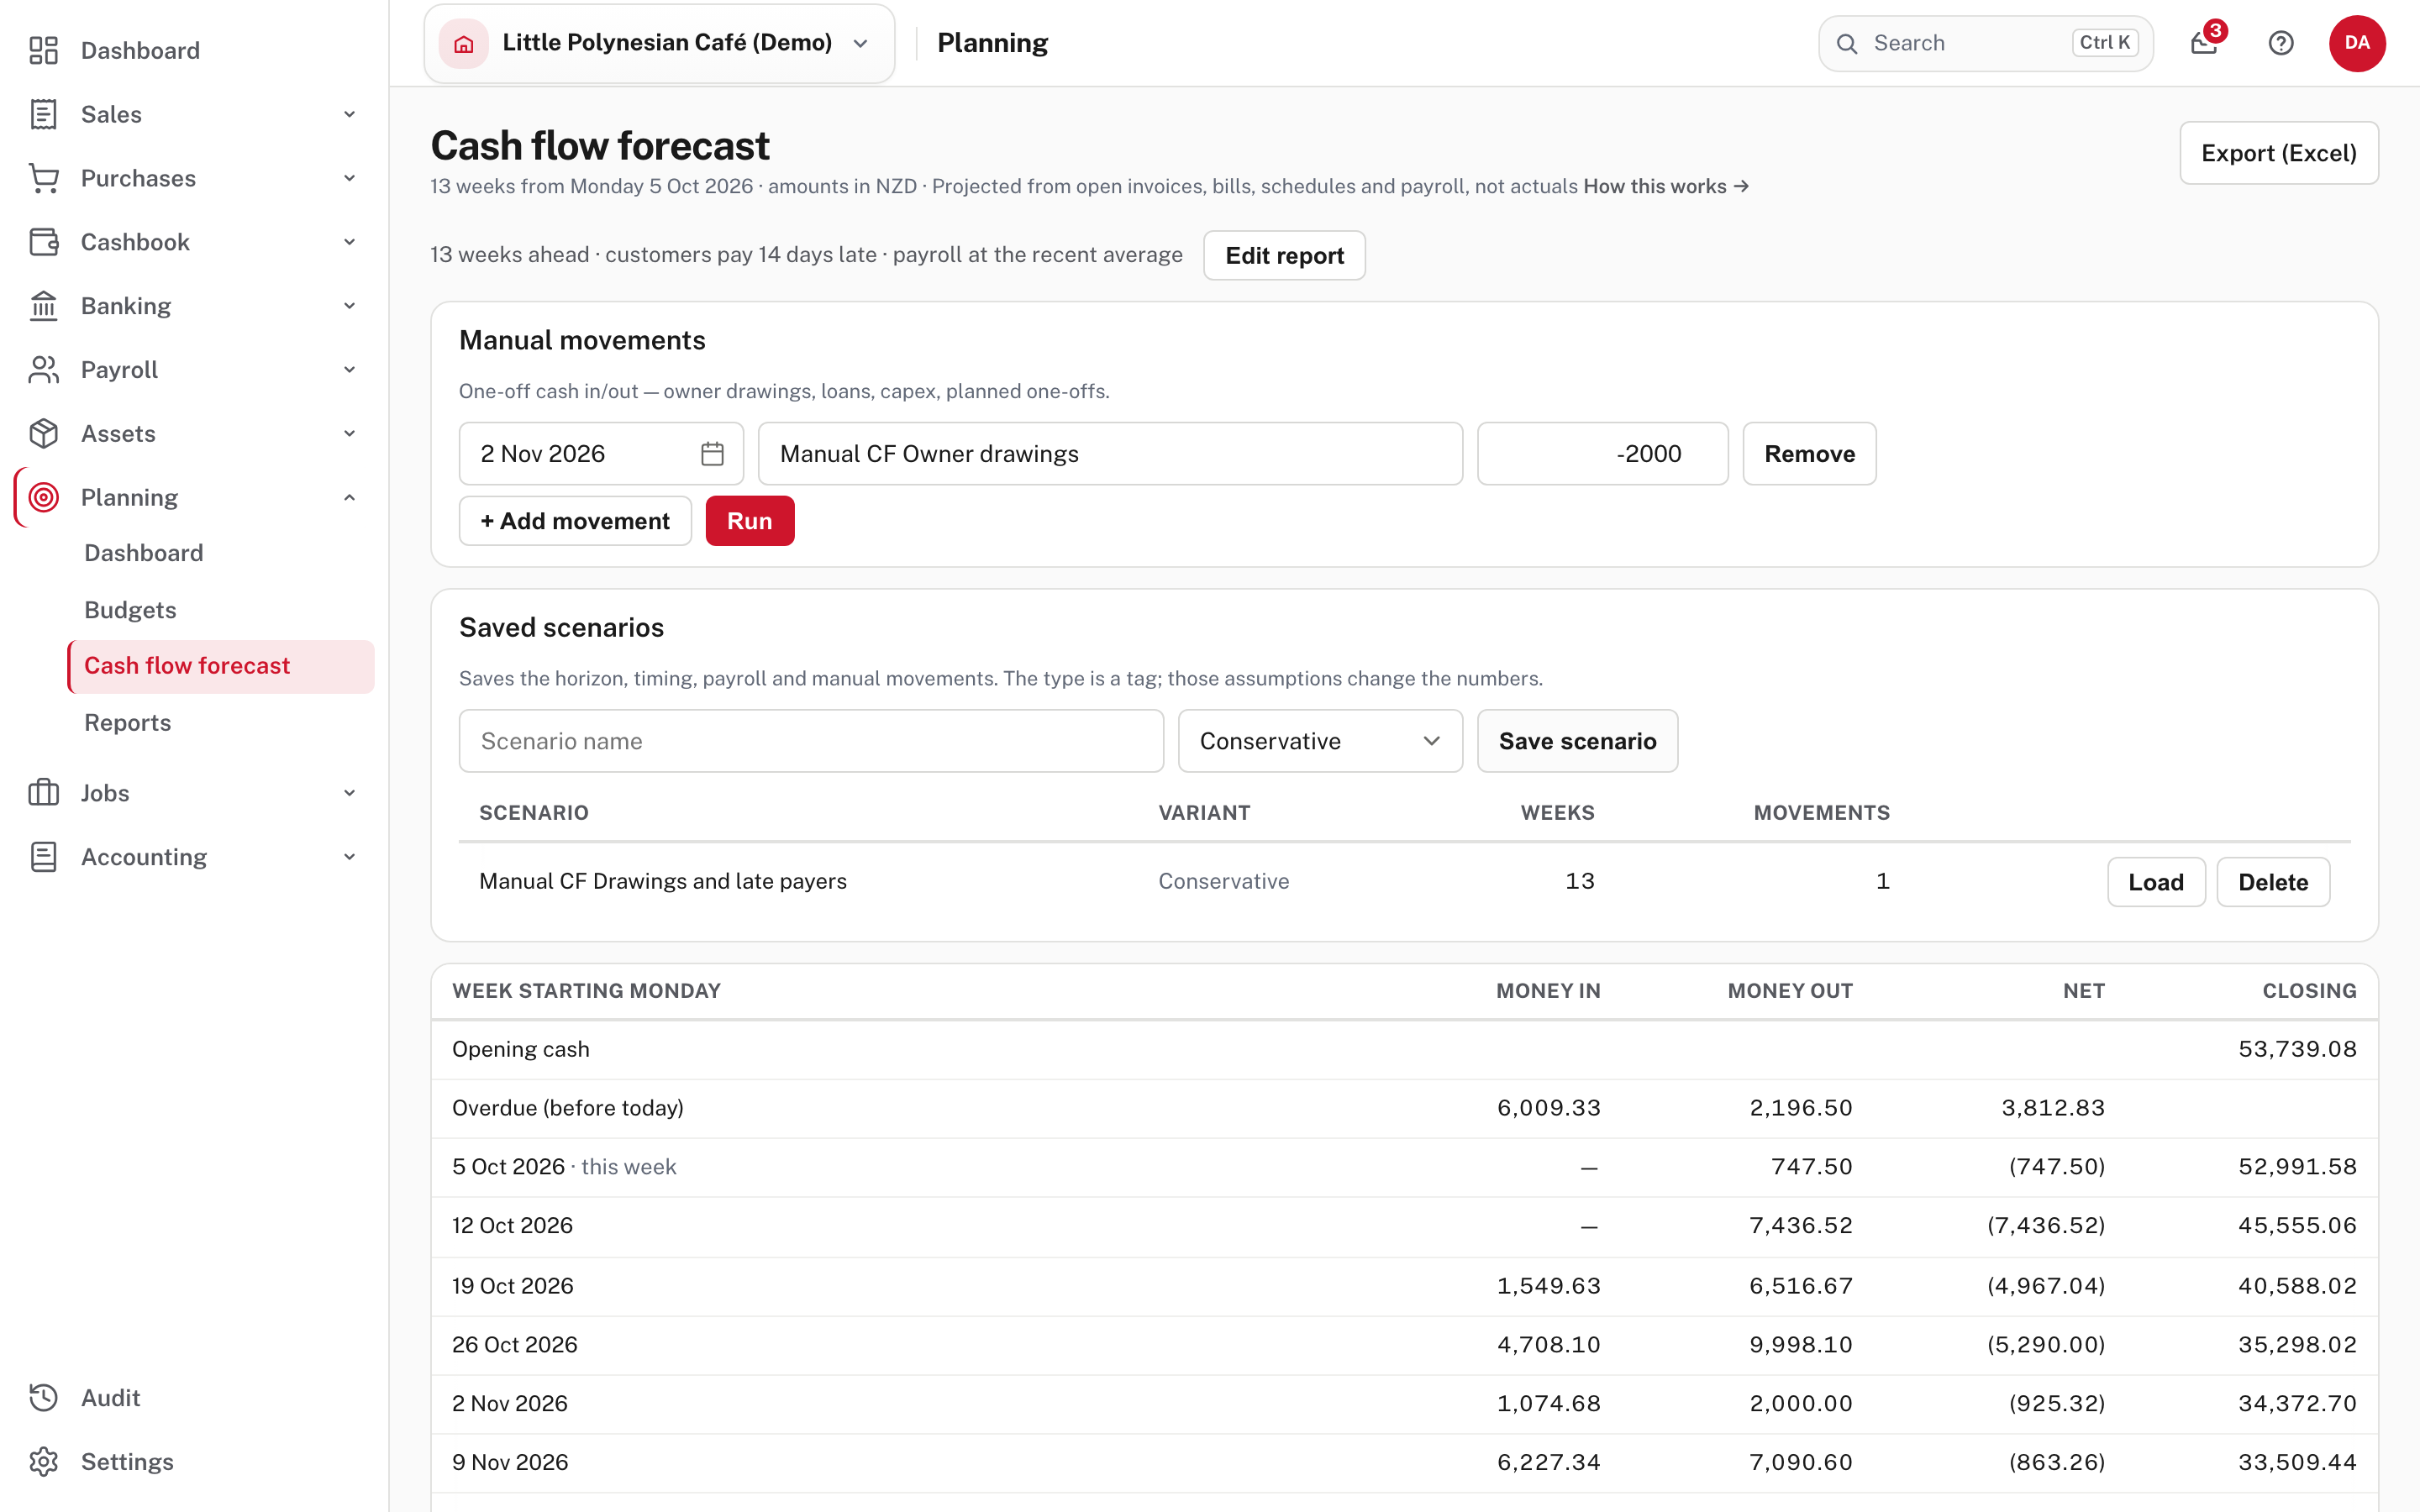The width and height of the screenshot is (2420, 1512).
Task: Click the Banking building icon
Action: click(x=43, y=306)
